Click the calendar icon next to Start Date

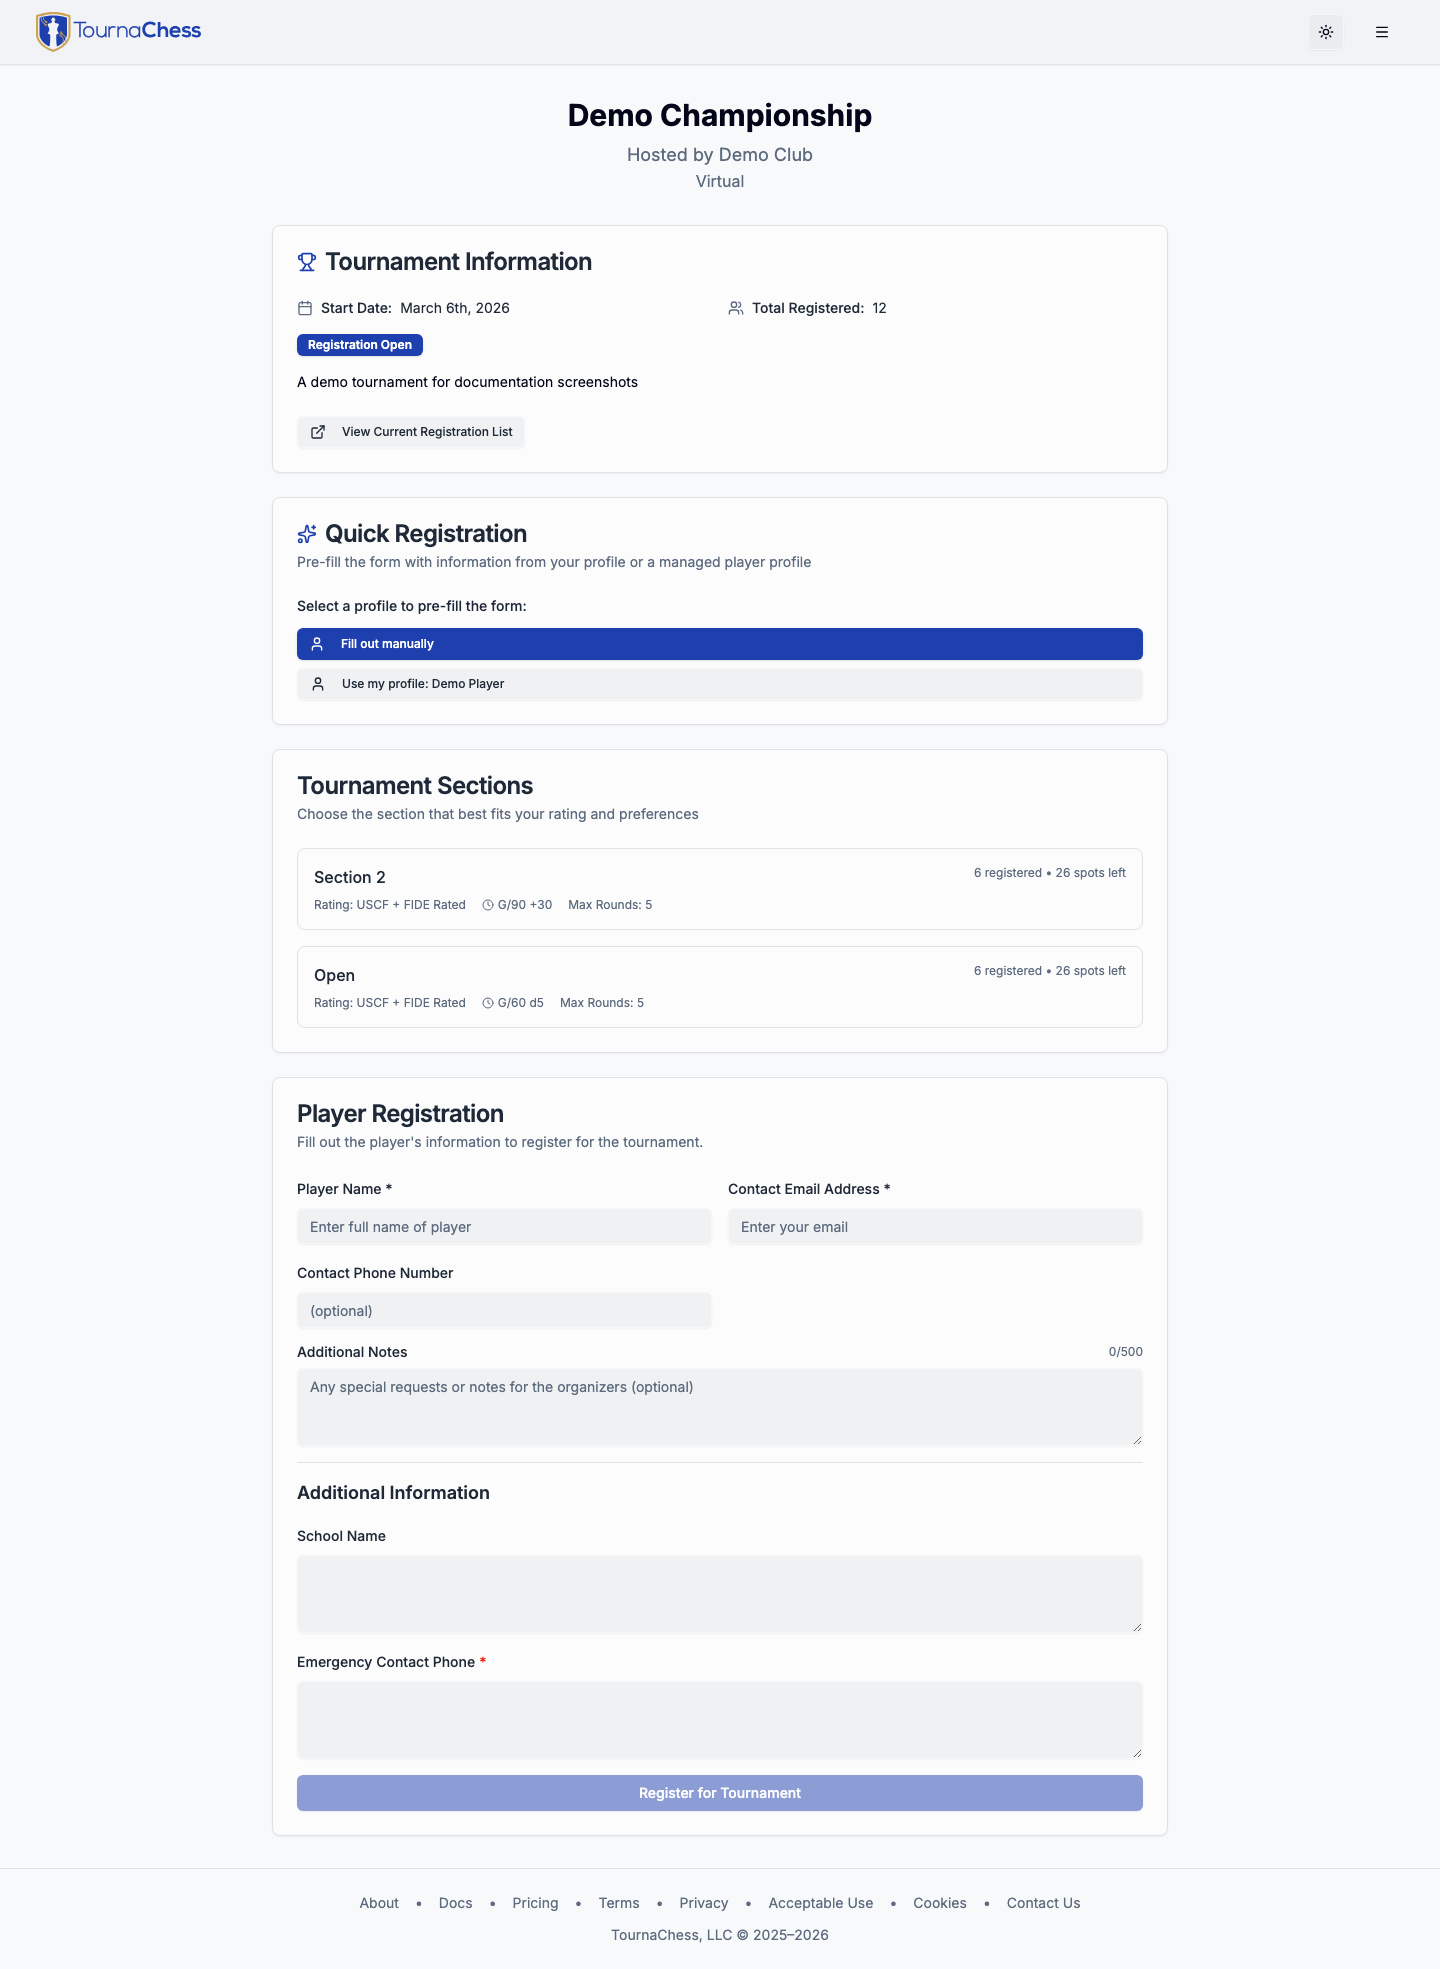[305, 308]
